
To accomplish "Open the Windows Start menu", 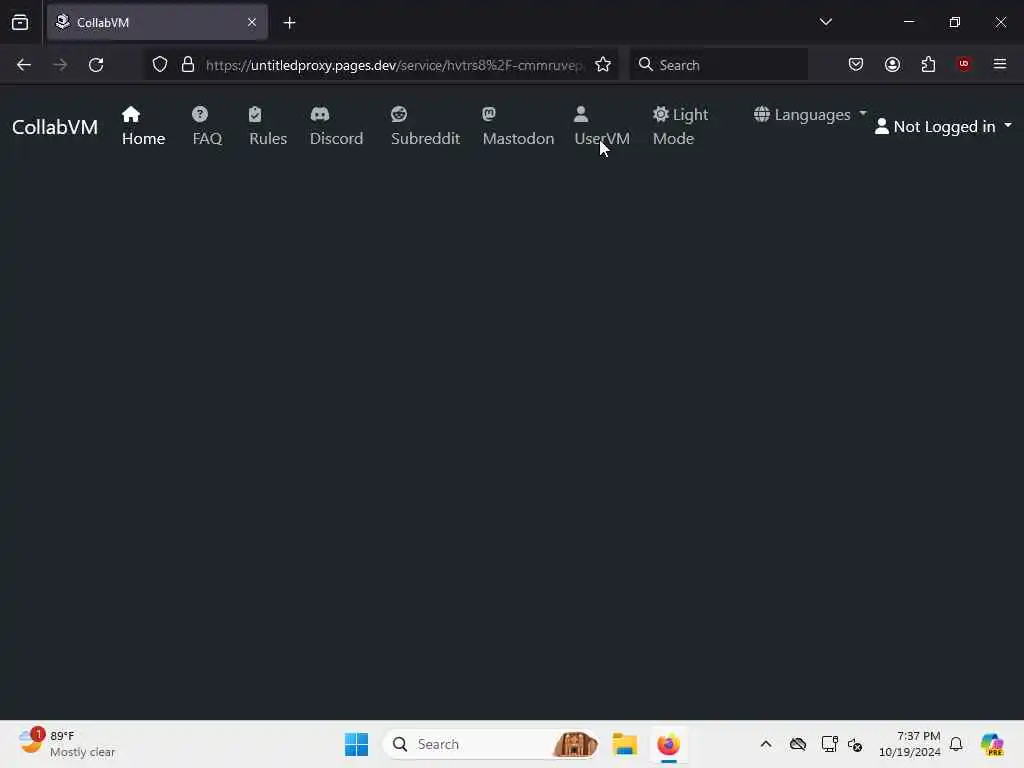I will [357, 744].
